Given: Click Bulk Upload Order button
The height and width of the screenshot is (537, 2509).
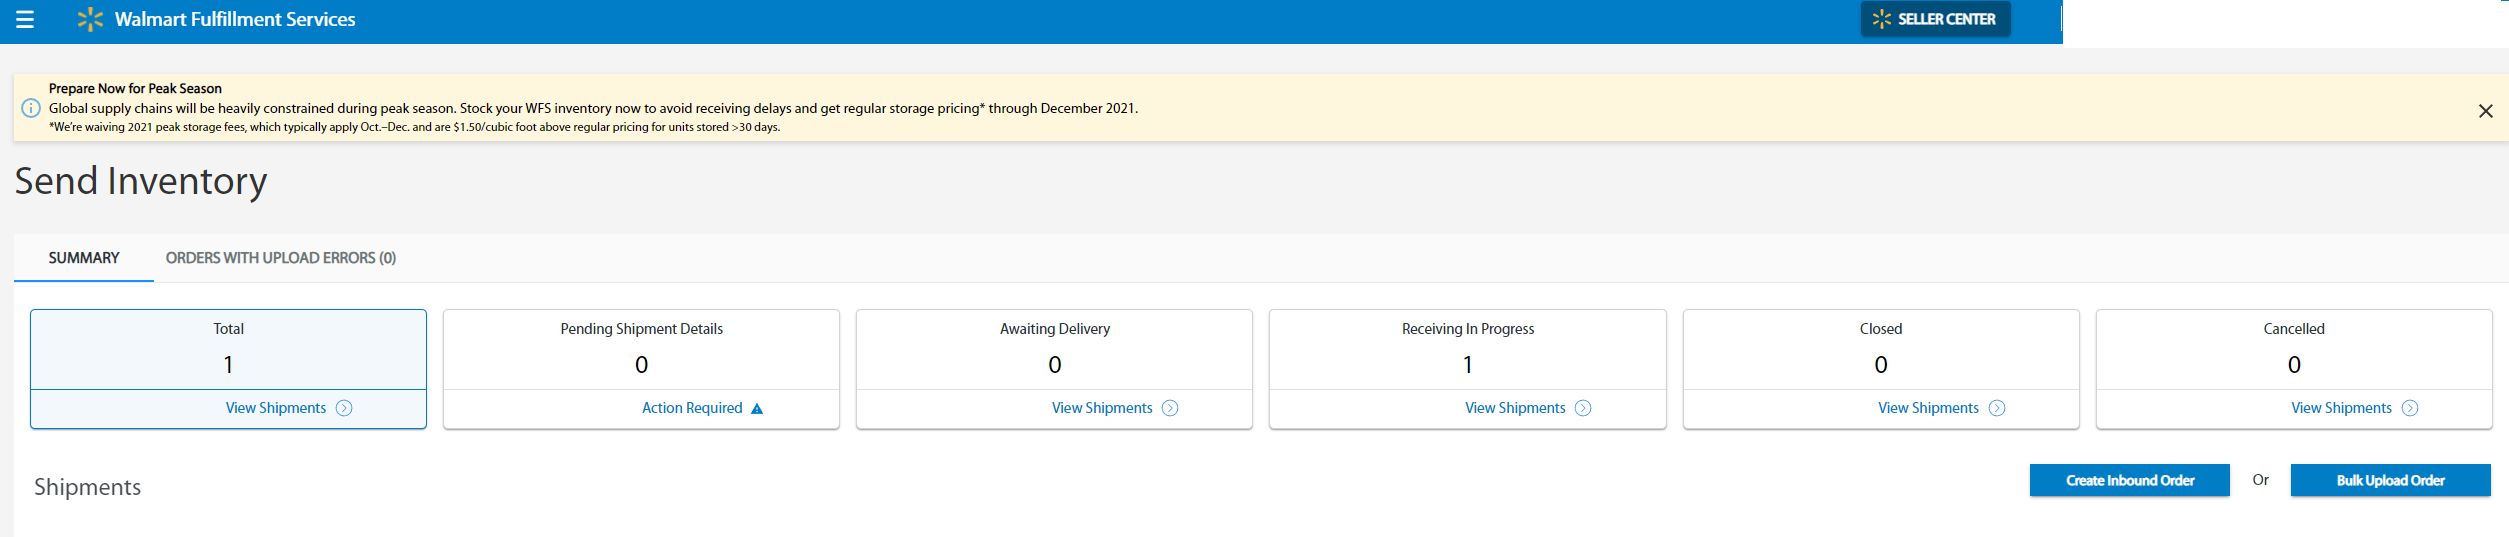Looking at the screenshot, I should click(x=2390, y=480).
